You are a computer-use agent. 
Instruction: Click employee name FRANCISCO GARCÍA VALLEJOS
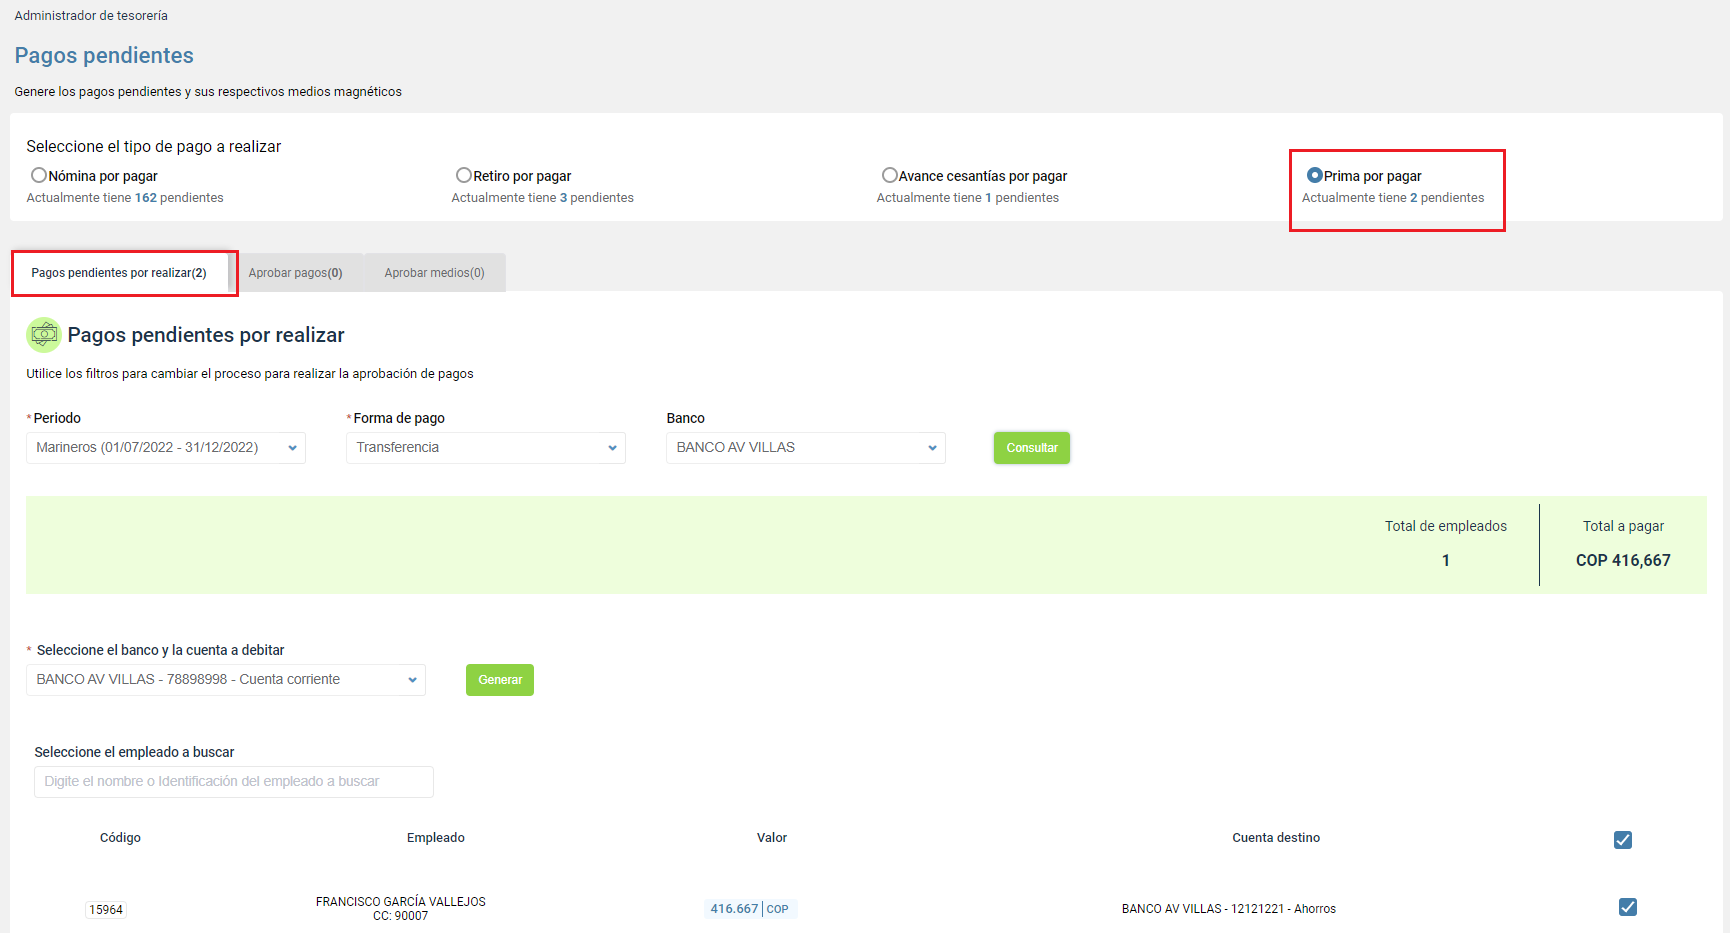pos(401,902)
